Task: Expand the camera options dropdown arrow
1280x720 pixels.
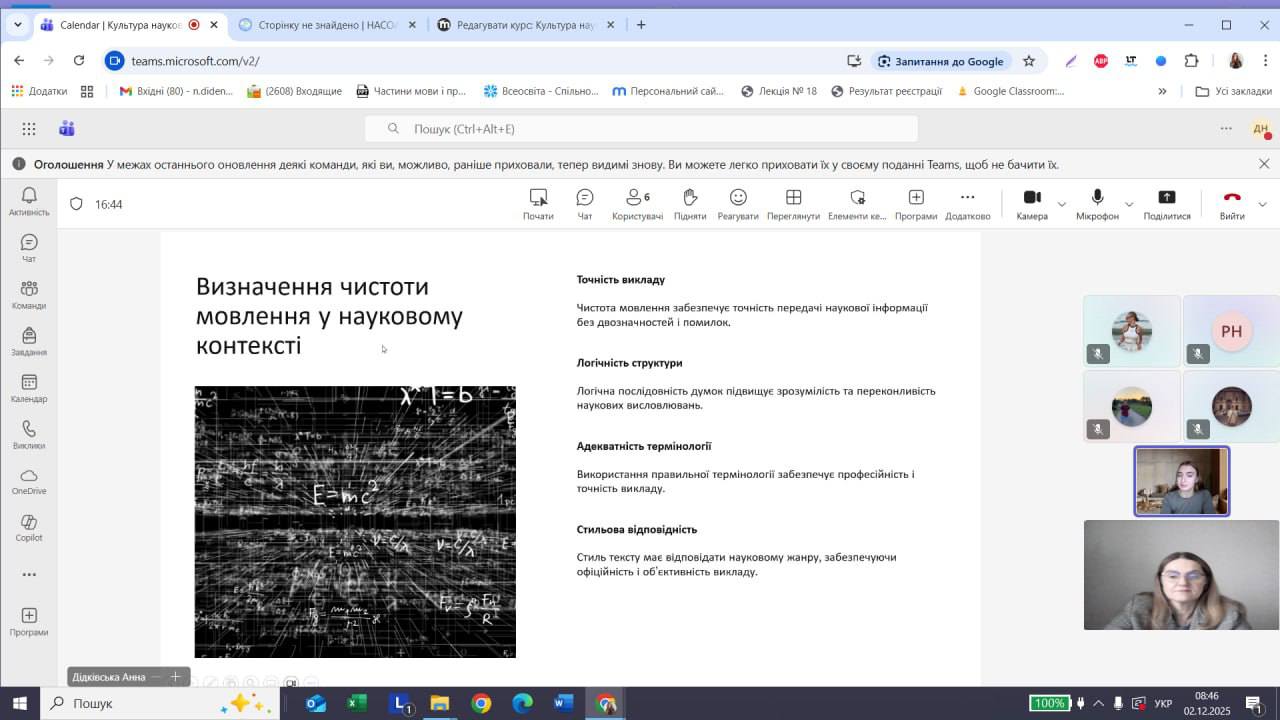Action: click(1062, 204)
